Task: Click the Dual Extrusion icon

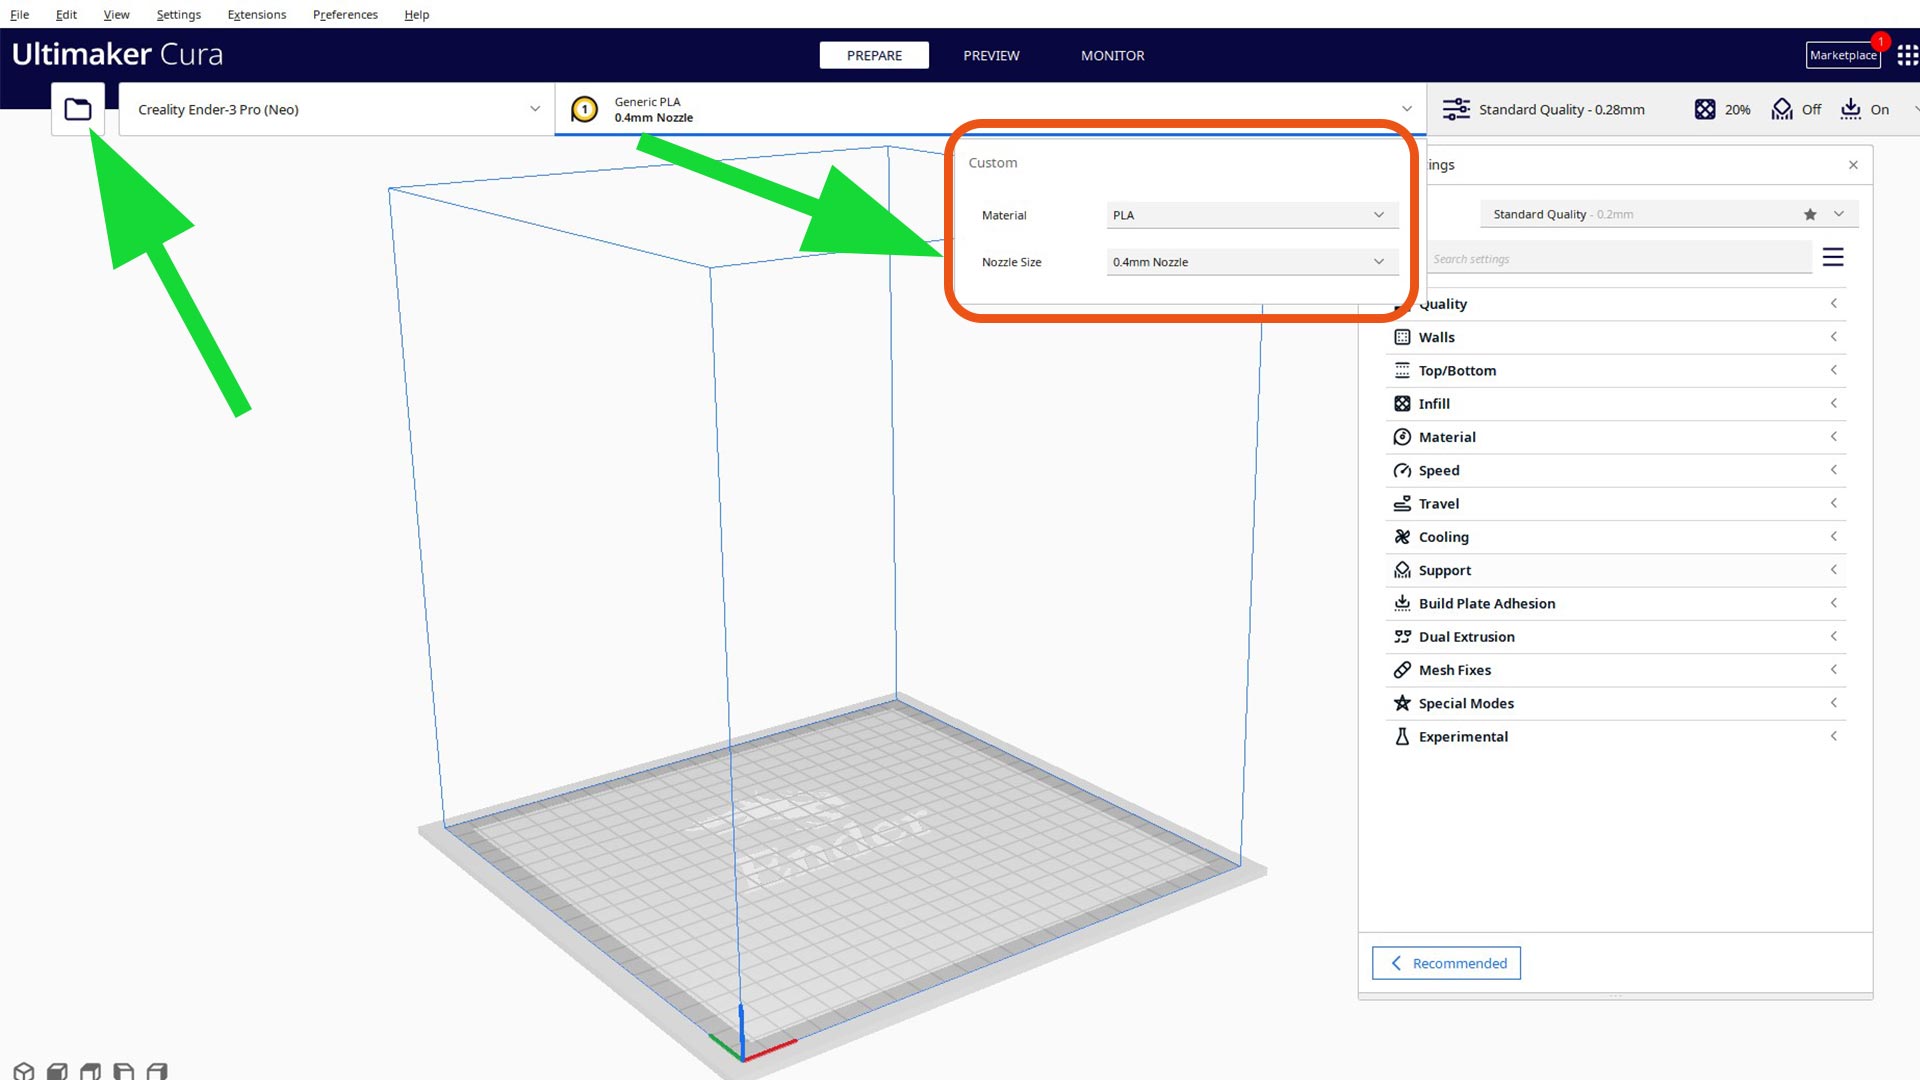Action: coord(1402,637)
